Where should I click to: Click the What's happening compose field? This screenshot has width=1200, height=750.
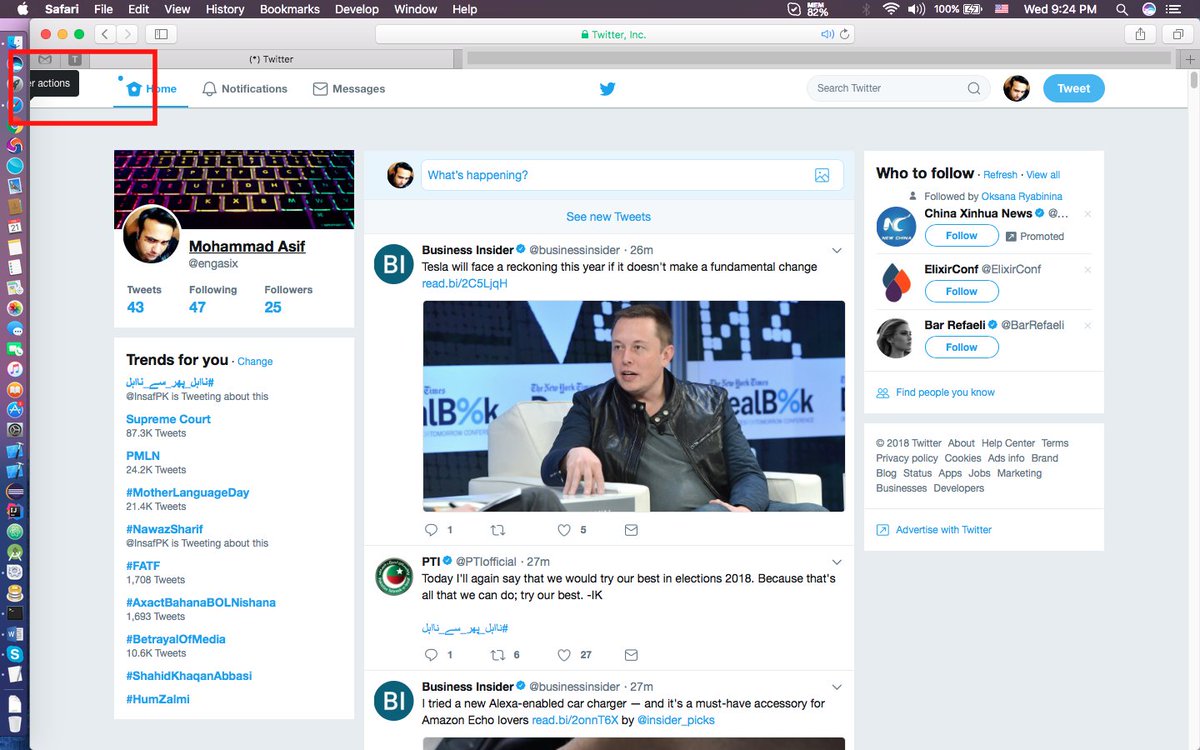pyautogui.click(x=631, y=175)
